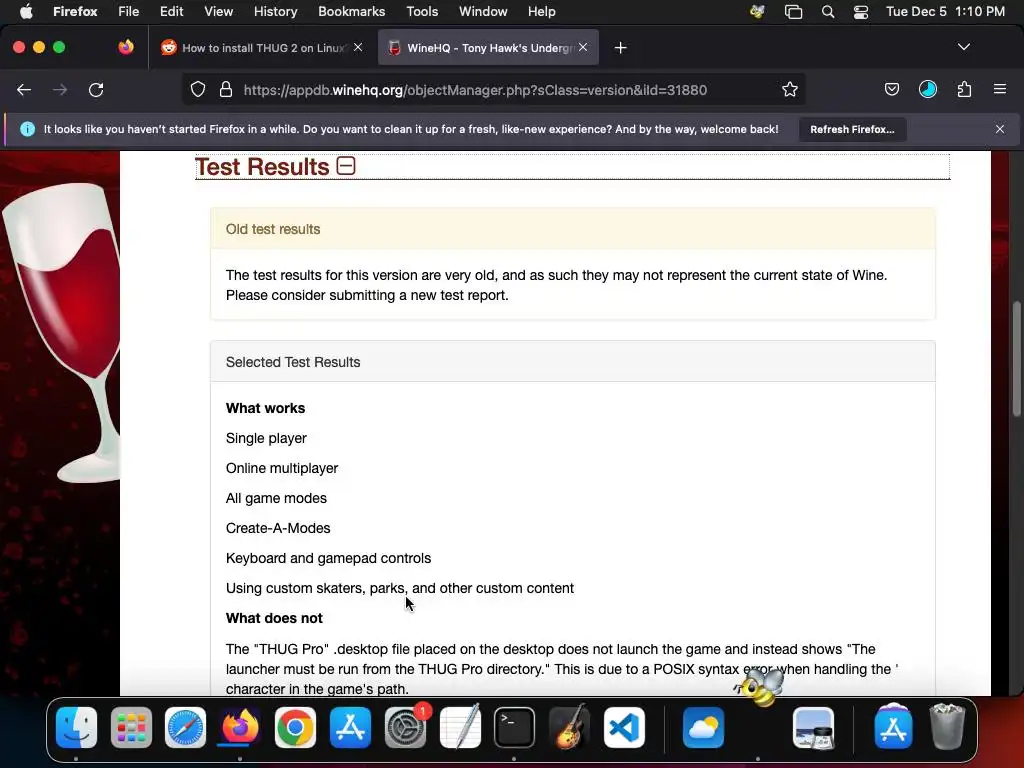Viewport: 1024px width, 768px height.
Task: Click the URL address bar
Action: click(x=474, y=90)
